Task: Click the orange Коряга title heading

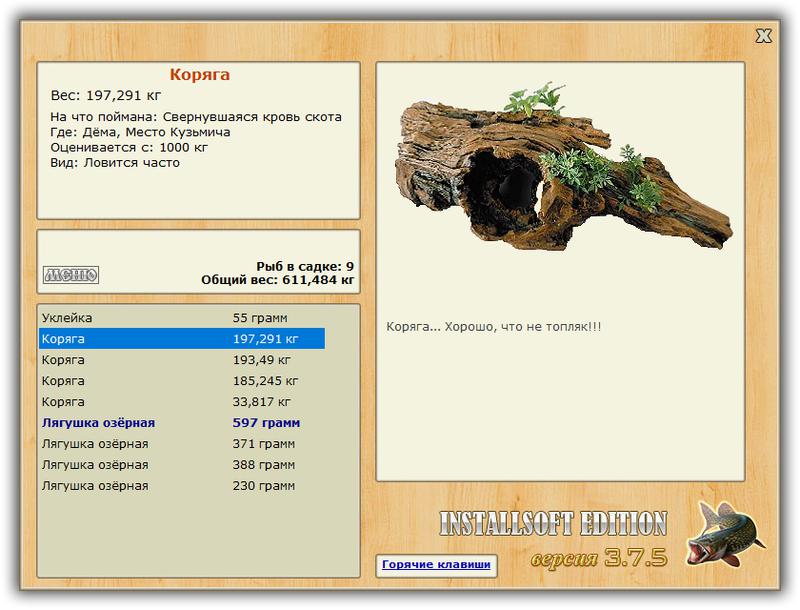Action: 199,75
